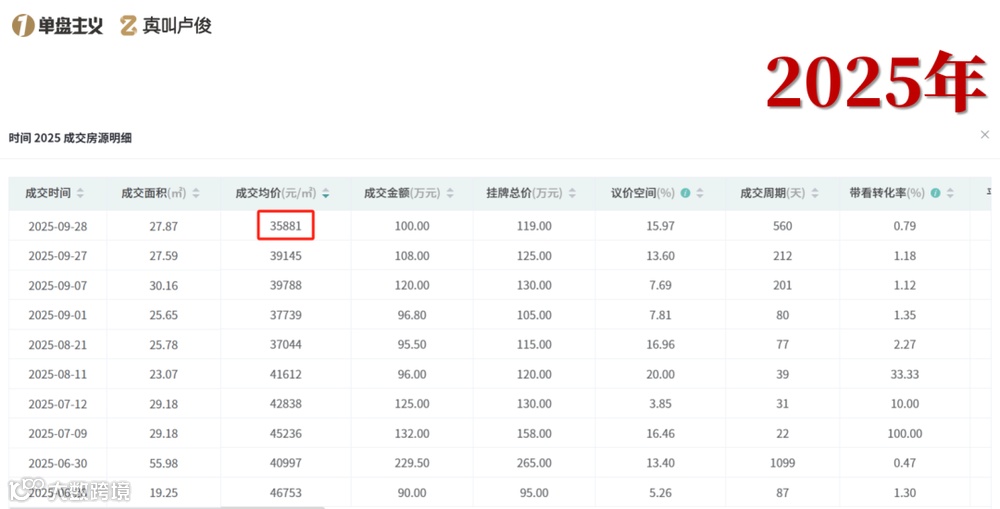Image resolution: width=1000 pixels, height=509 pixels.
Task: Click the 45236 average price cell
Action: coord(286,434)
